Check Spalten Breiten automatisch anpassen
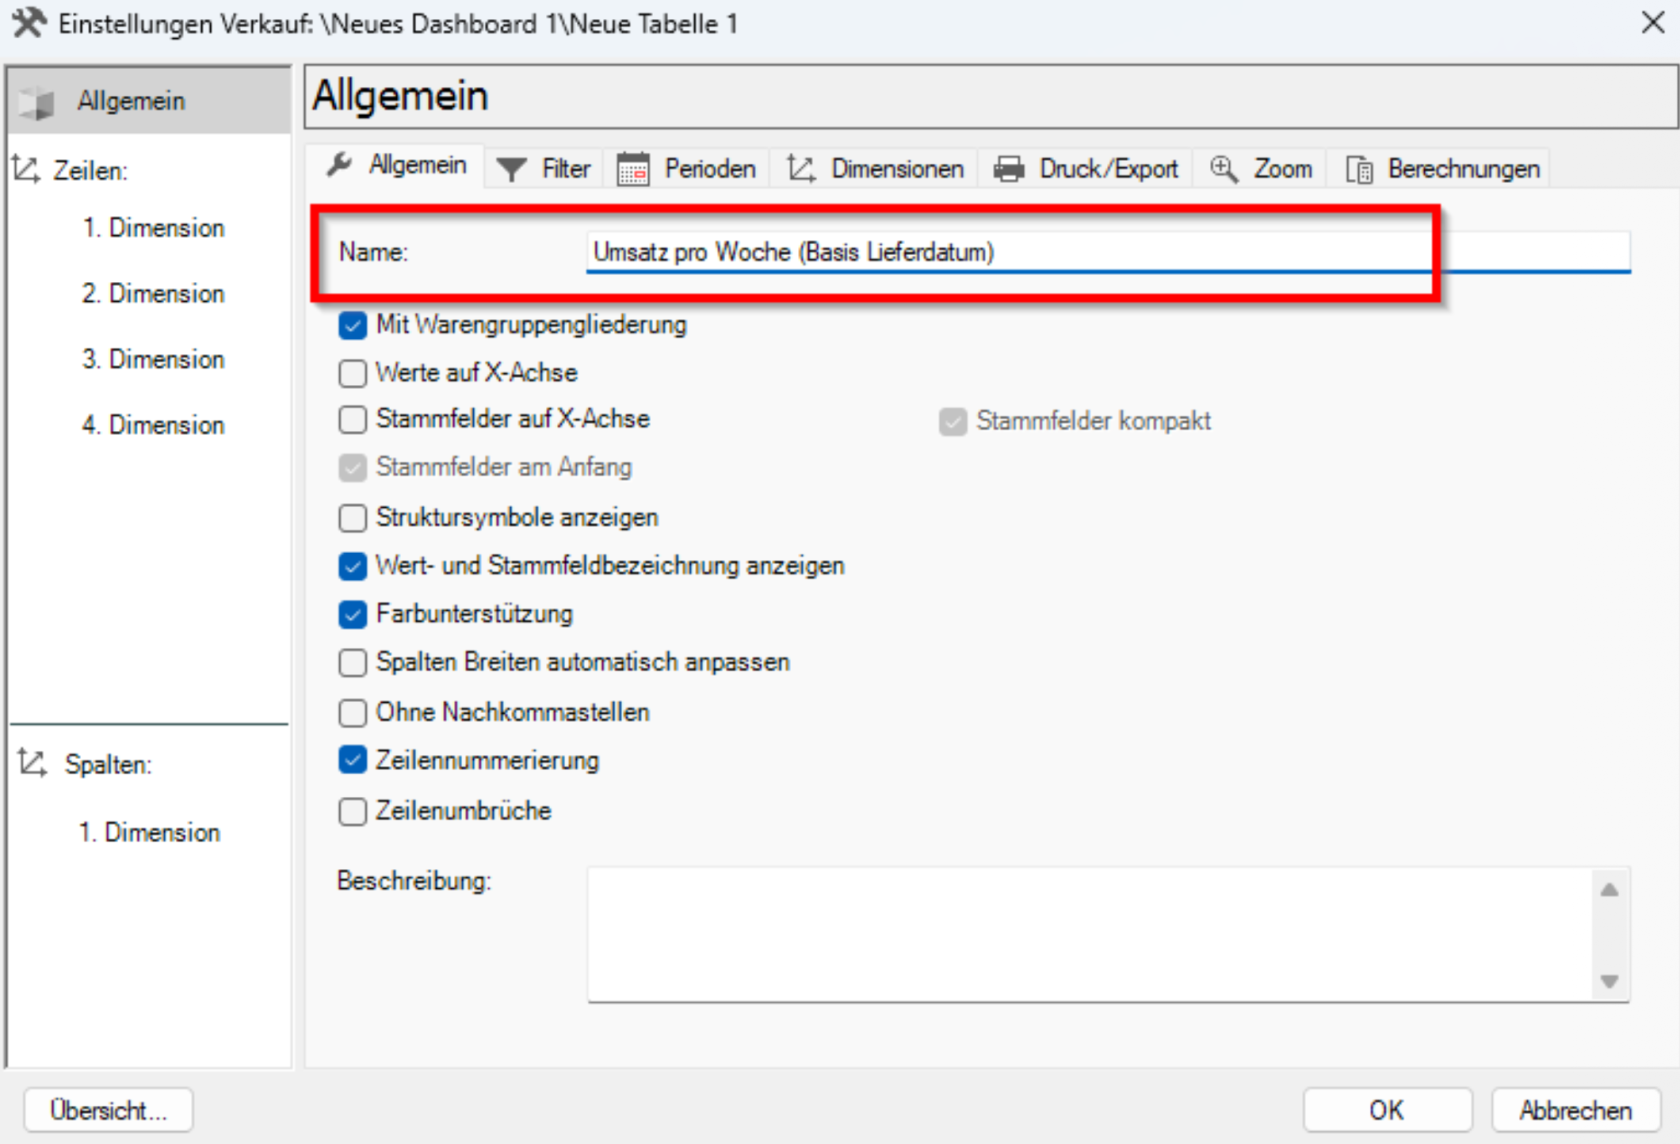Screen dimensions: 1680x1144 pyautogui.click(x=352, y=662)
